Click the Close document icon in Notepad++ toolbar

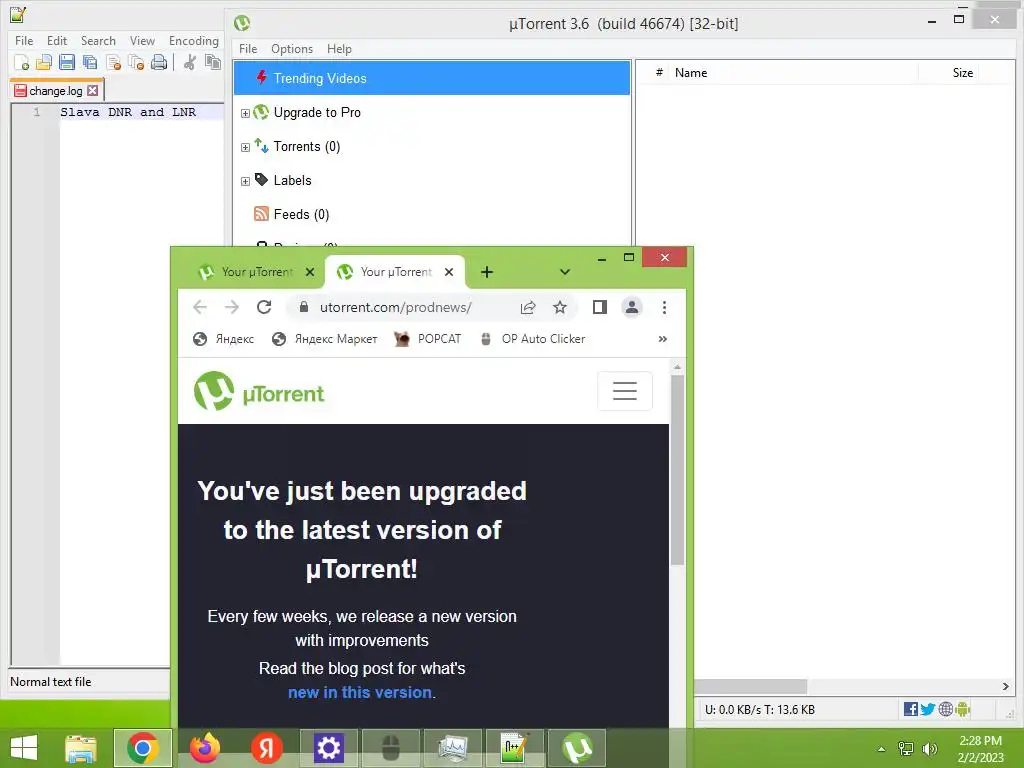coord(113,62)
